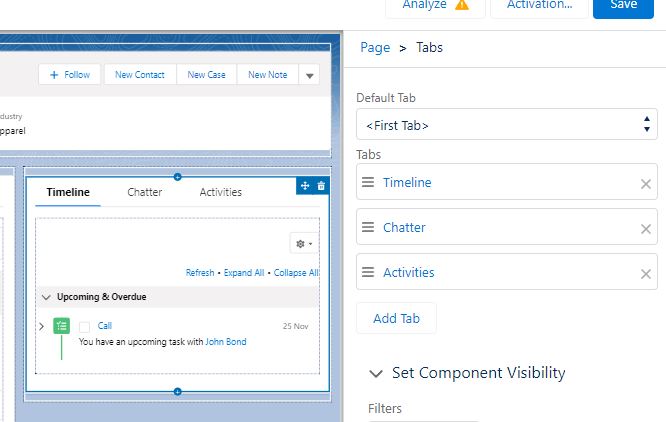Viewport: 666px width, 422px height.
Task: Remove the Timeline tab with X icon
Action: coord(645,184)
